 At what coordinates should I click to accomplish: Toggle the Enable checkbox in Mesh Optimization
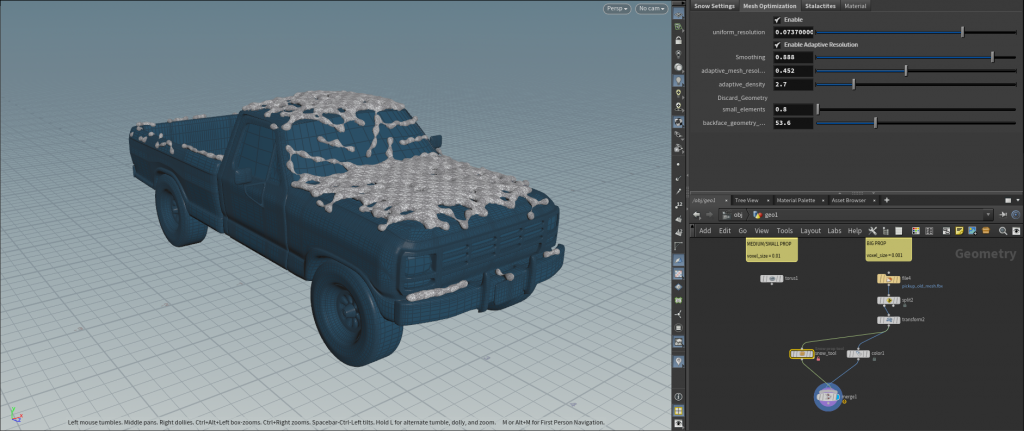777,20
